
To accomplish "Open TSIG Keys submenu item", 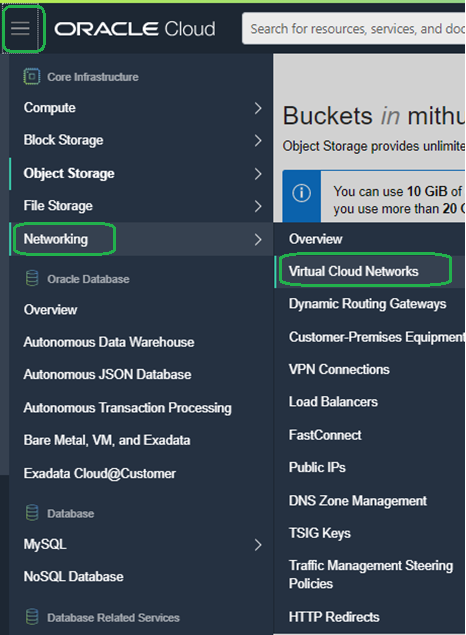I will (x=320, y=533).
